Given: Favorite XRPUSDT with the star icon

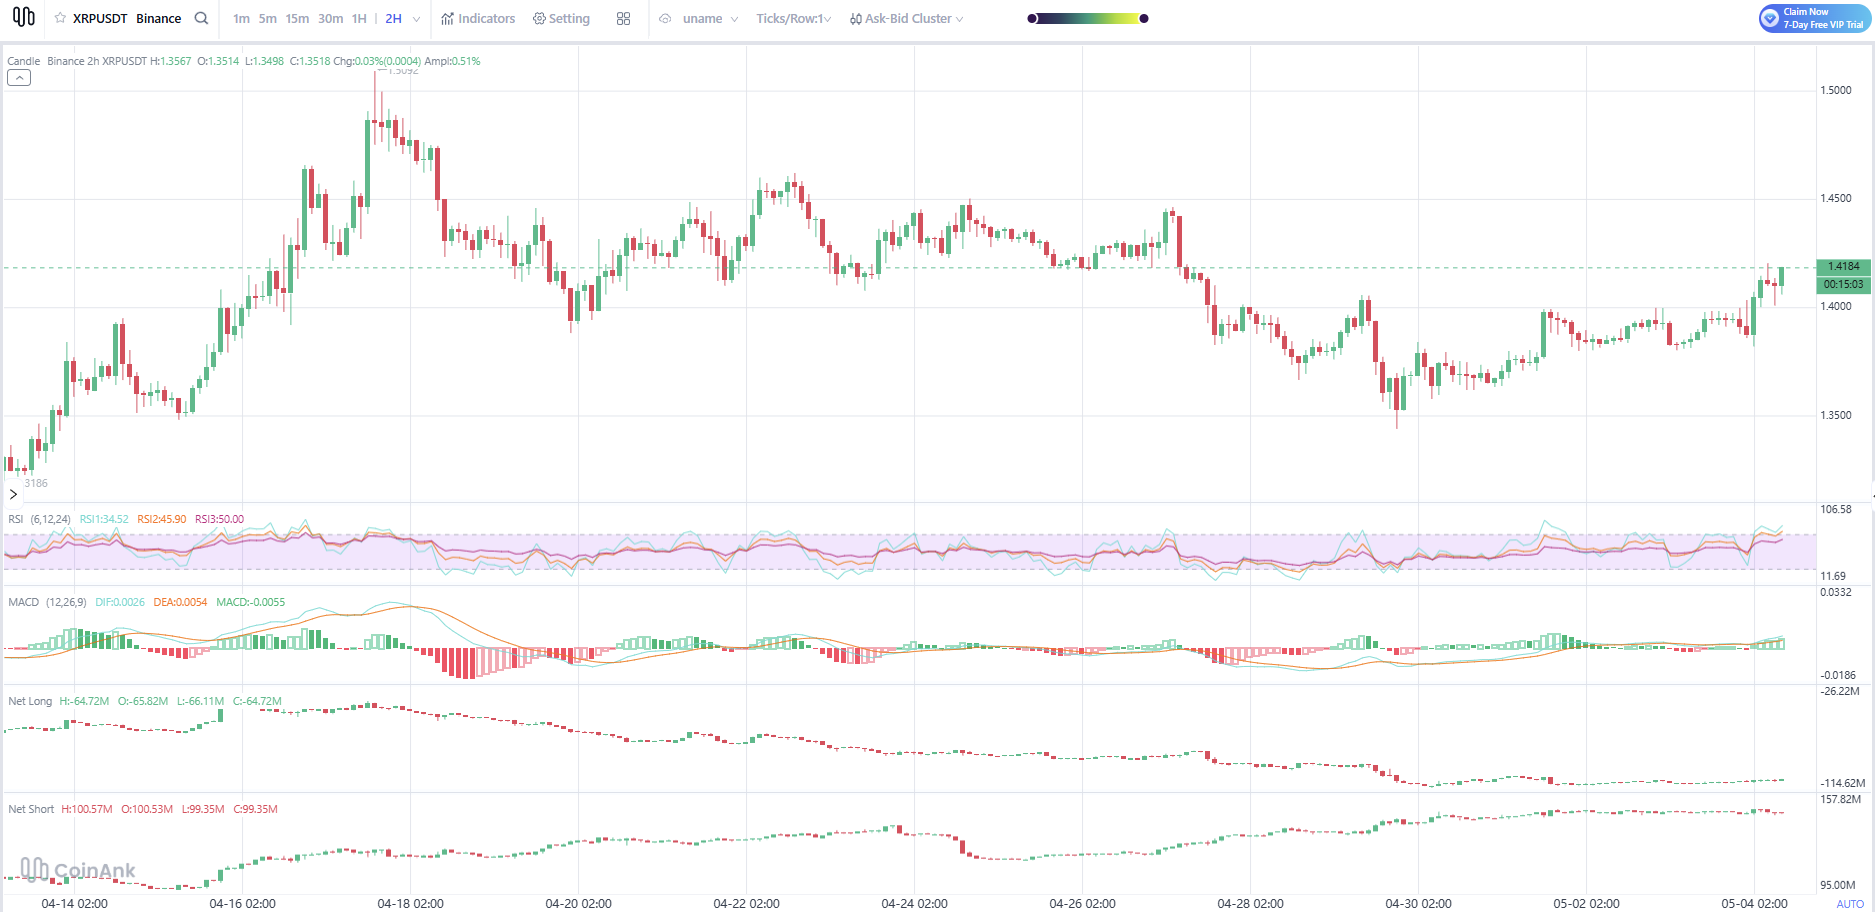Looking at the screenshot, I should point(60,18).
